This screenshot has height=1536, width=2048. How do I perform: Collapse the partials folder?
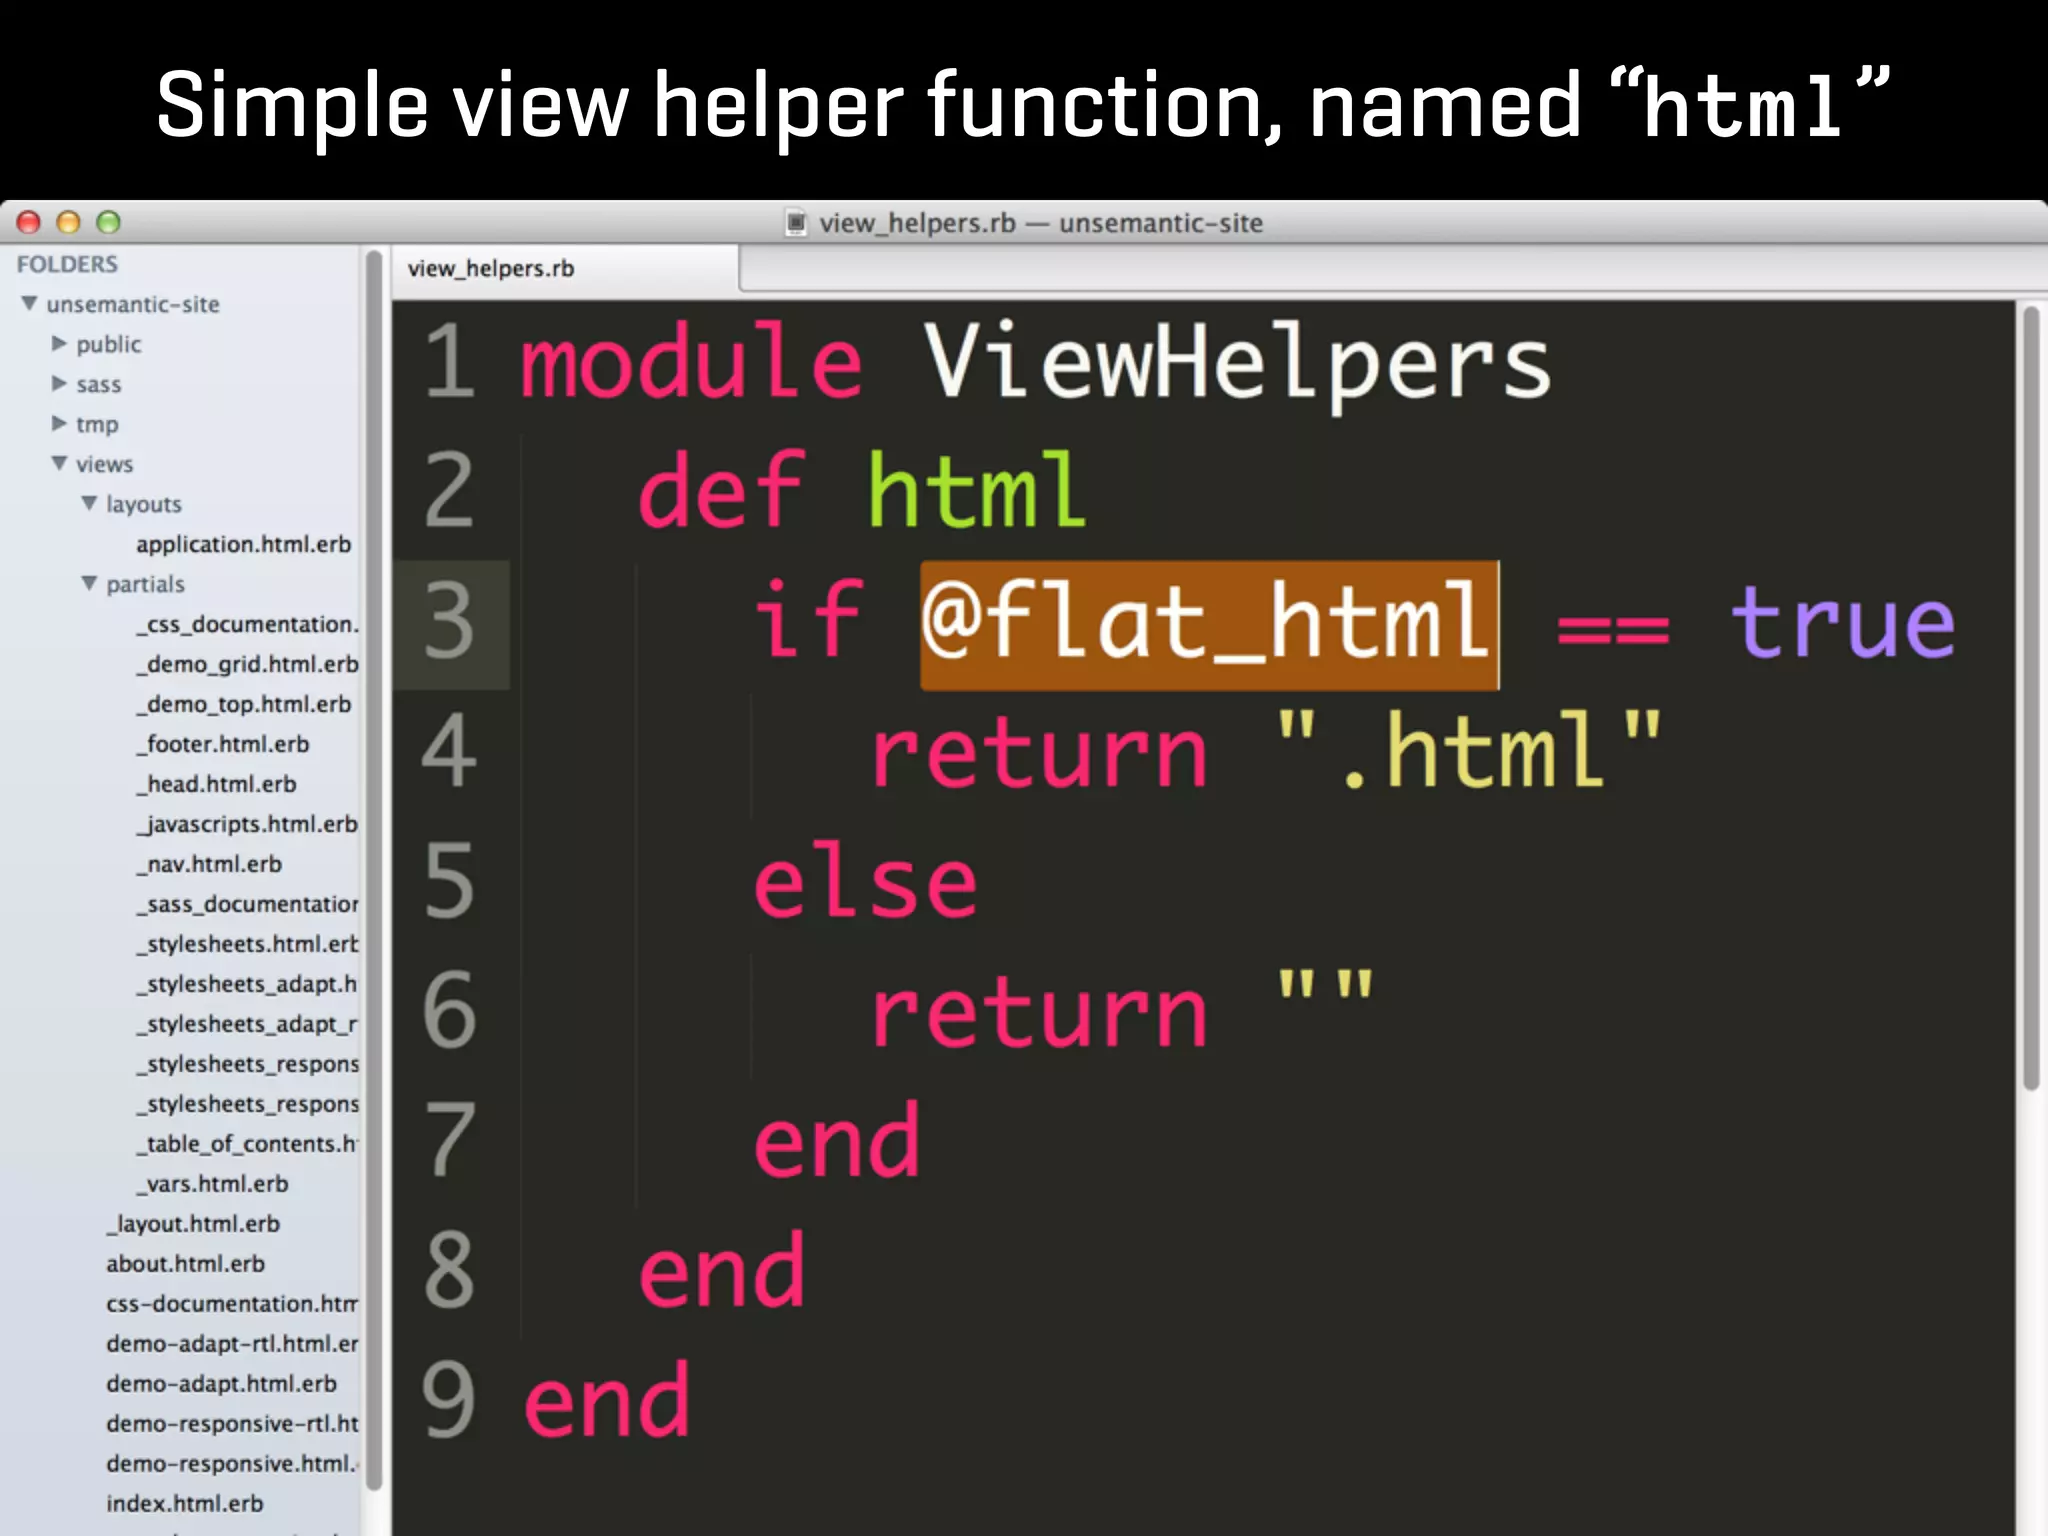coord(90,583)
